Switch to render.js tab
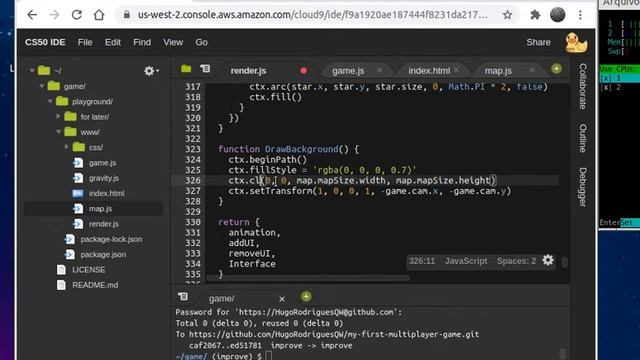640x360 pixels. (248, 71)
